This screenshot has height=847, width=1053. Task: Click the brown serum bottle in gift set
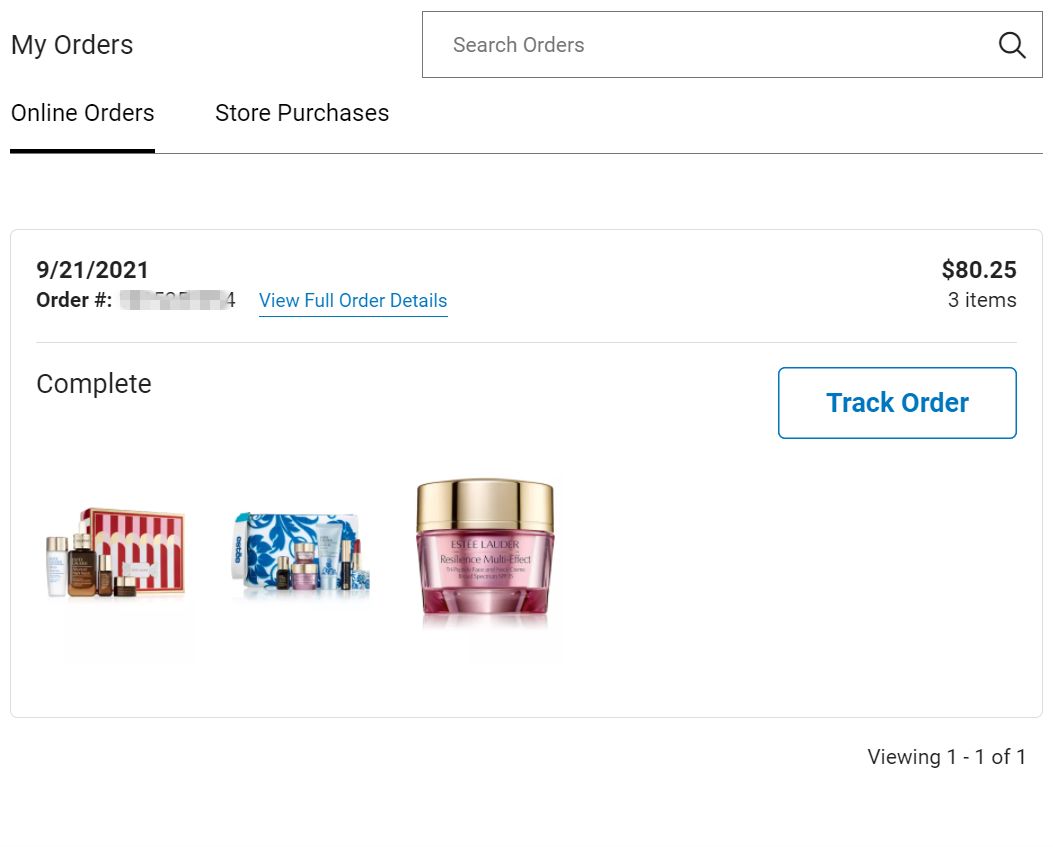coord(81,566)
